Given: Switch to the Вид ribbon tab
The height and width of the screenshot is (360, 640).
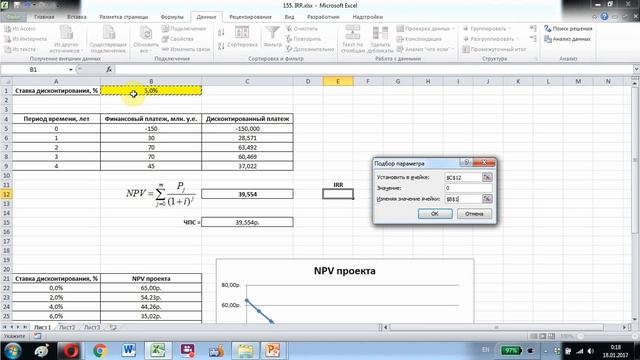Looking at the screenshot, I should [289, 17].
